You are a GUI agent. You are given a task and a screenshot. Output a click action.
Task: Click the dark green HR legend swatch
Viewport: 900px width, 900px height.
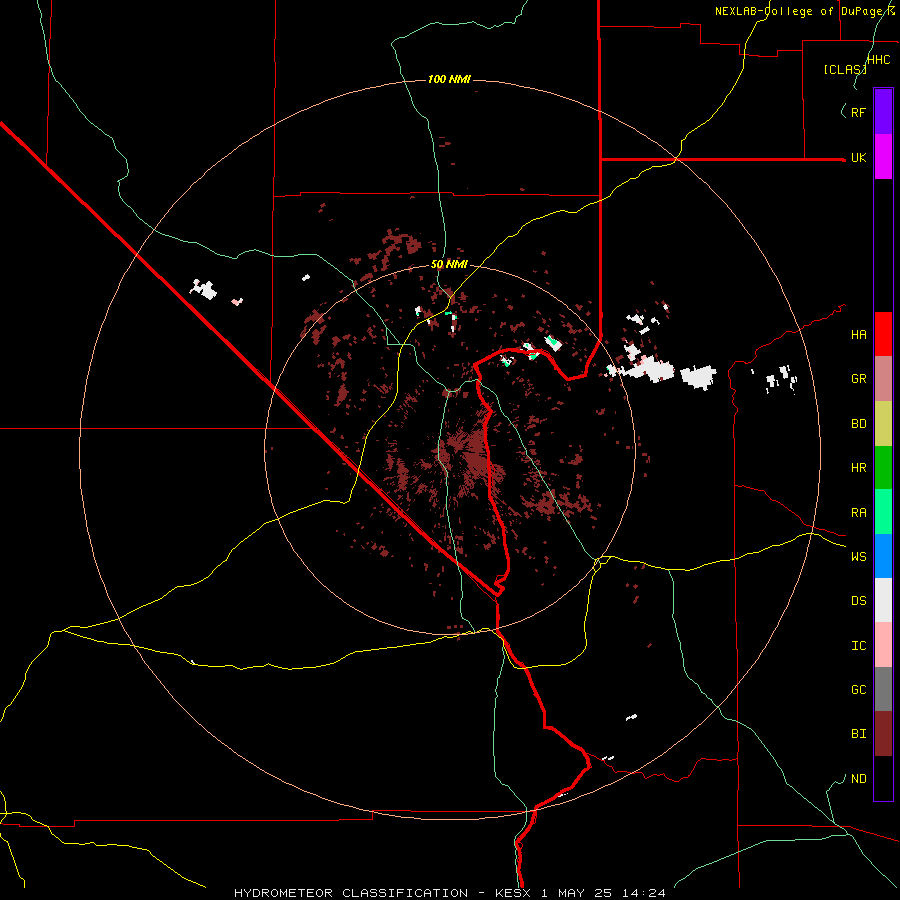pos(883,468)
